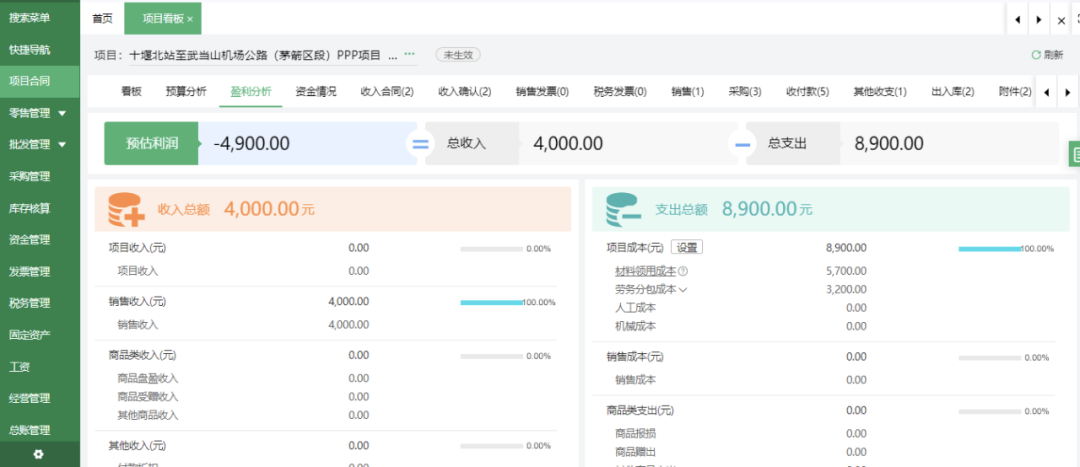Image resolution: width=1080 pixels, height=467 pixels.
Task: Click the 预估利润 value -4,900.00
Action: pyautogui.click(x=251, y=143)
